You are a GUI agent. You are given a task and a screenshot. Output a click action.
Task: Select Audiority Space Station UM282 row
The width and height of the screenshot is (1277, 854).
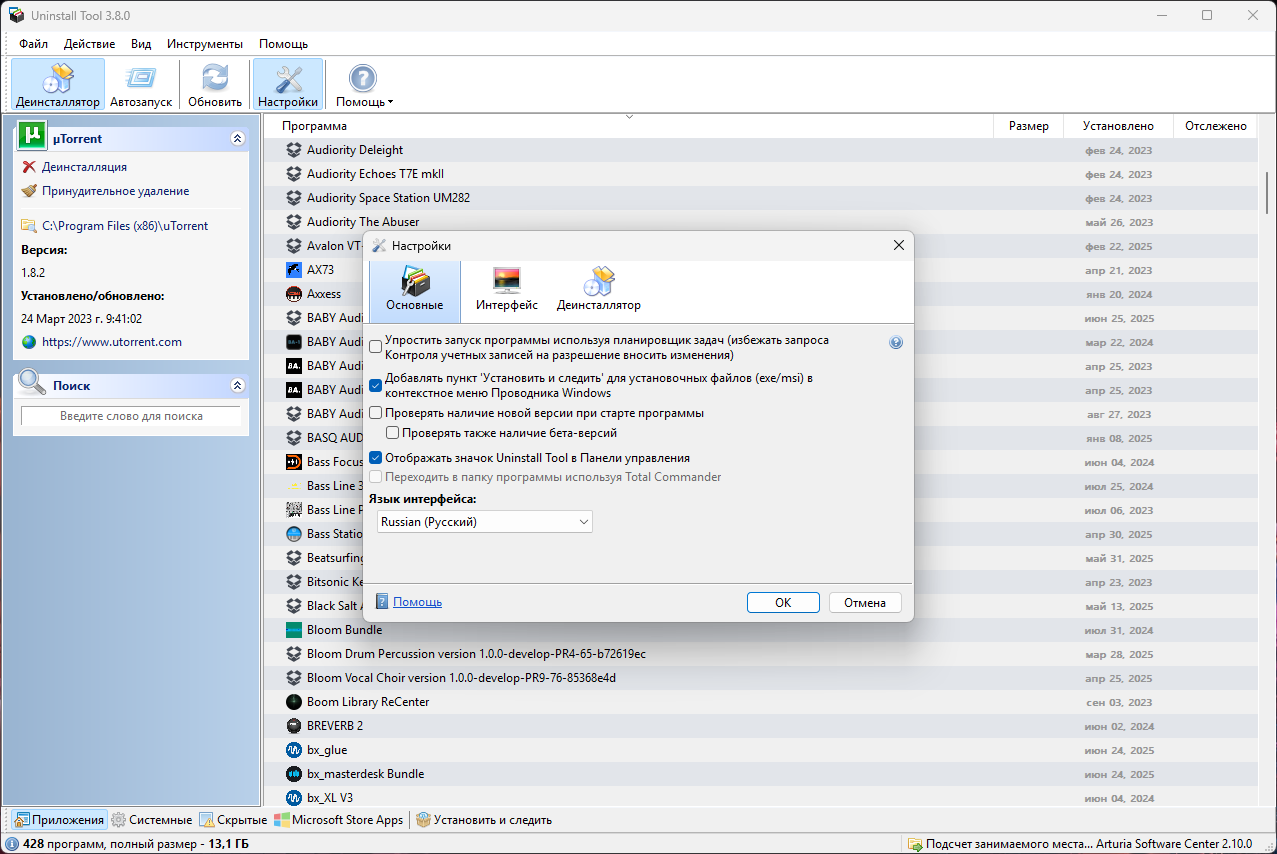click(x=760, y=198)
